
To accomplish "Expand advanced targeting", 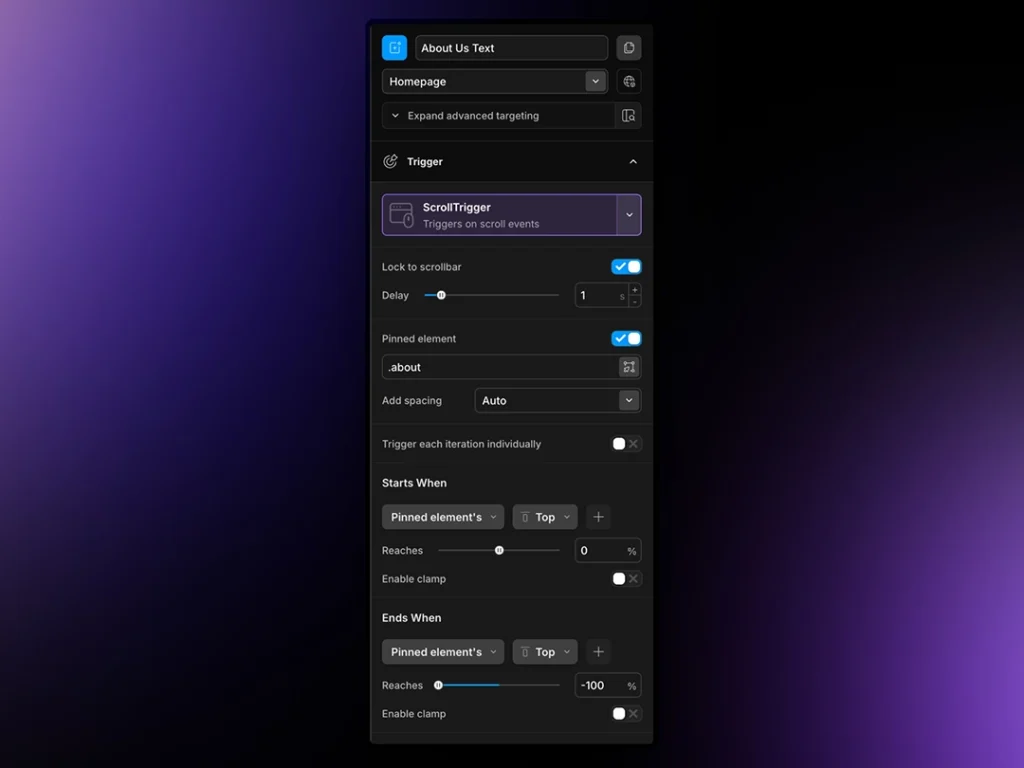I will pyautogui.click(x=473, y=116).
